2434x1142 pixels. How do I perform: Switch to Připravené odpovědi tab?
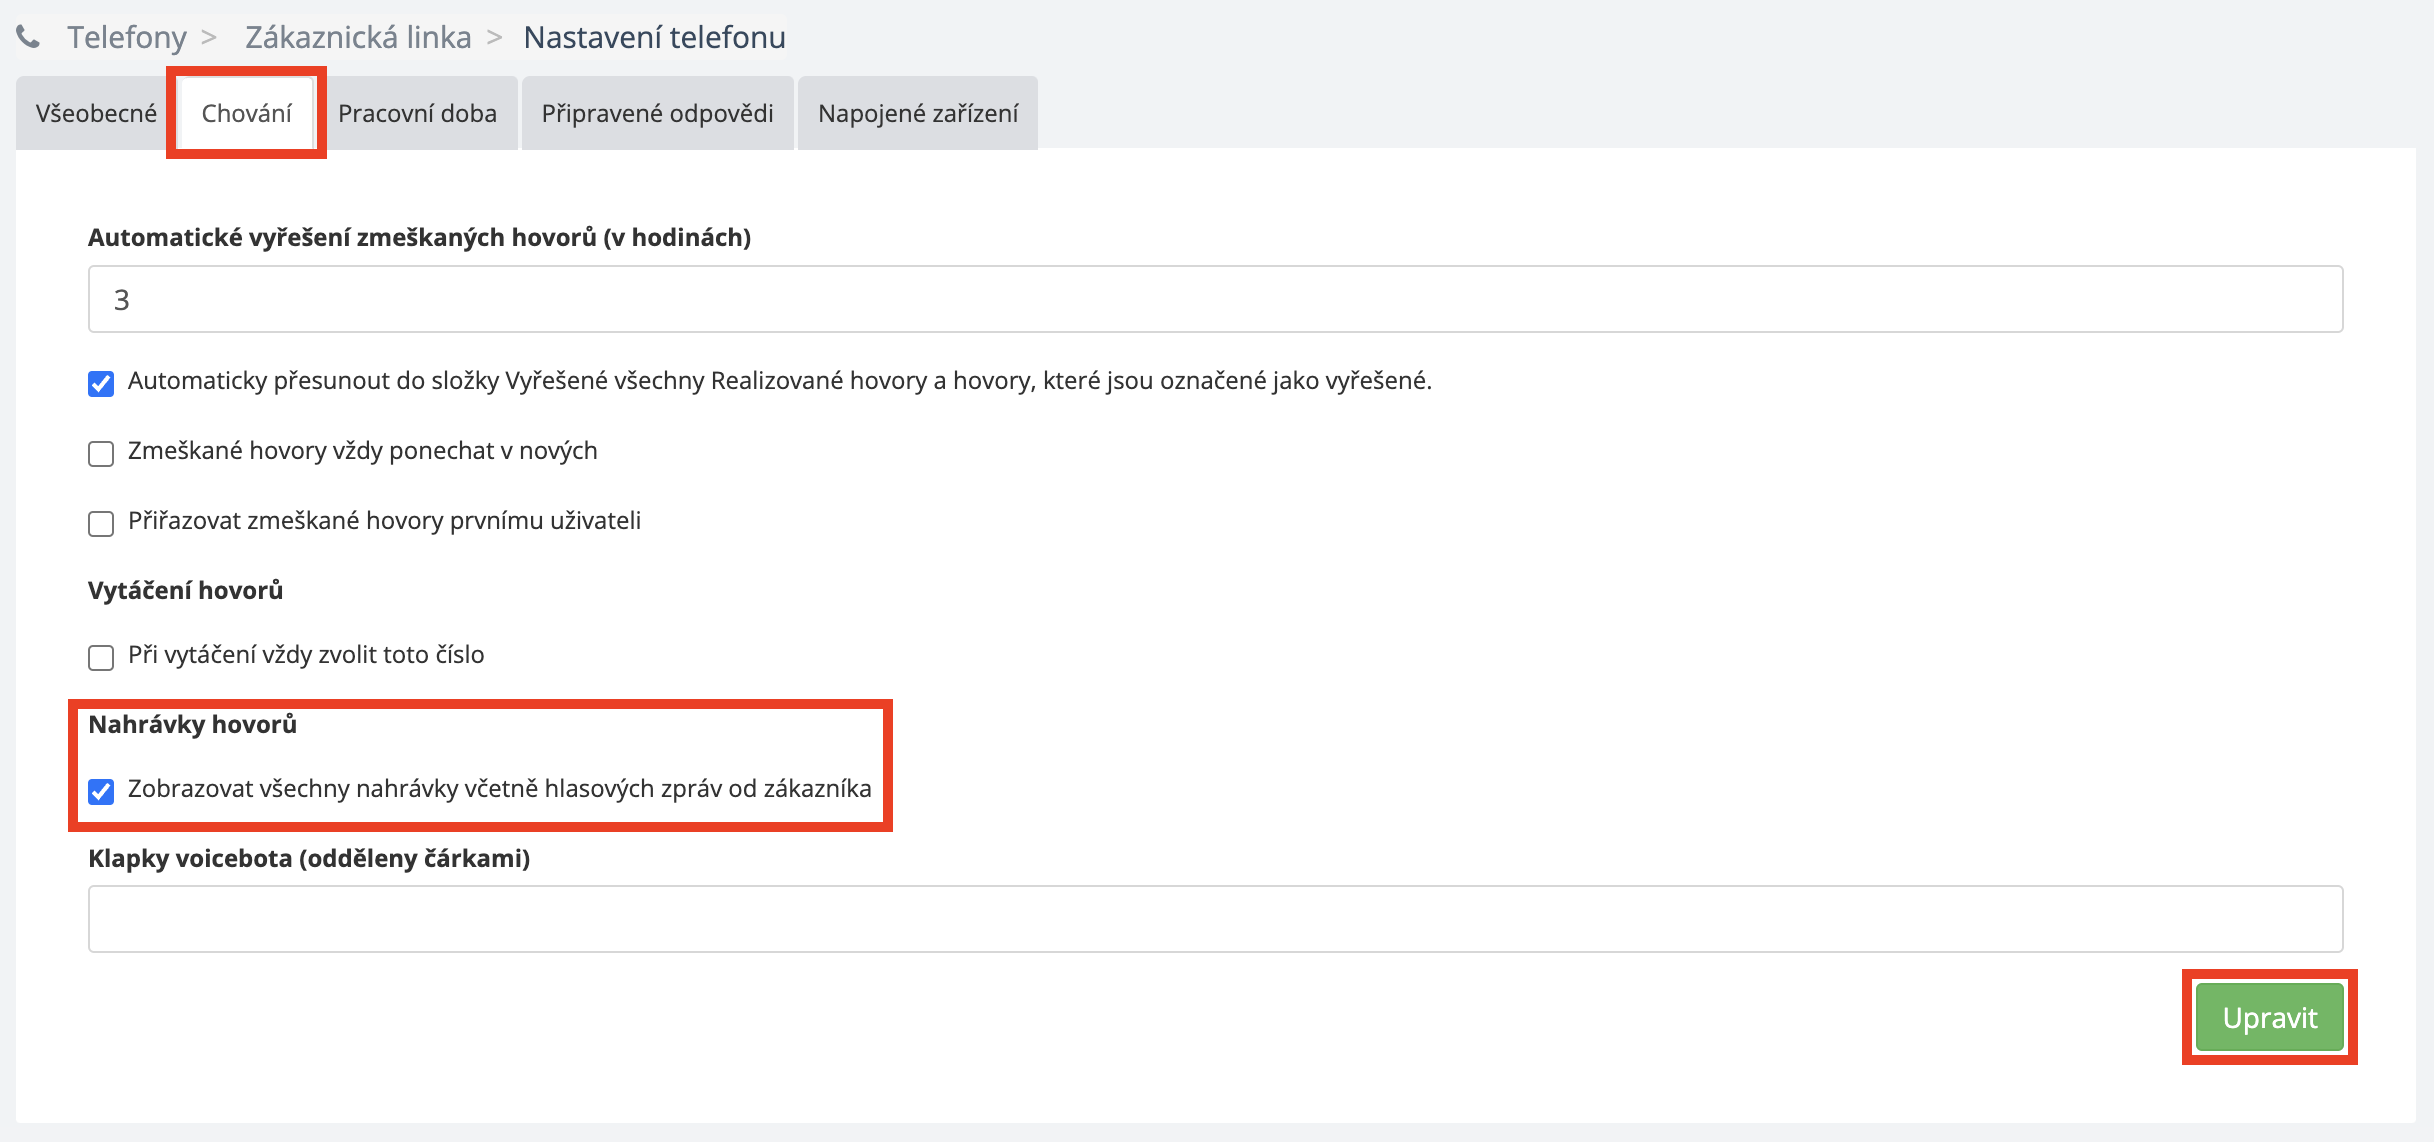[657, 113]
